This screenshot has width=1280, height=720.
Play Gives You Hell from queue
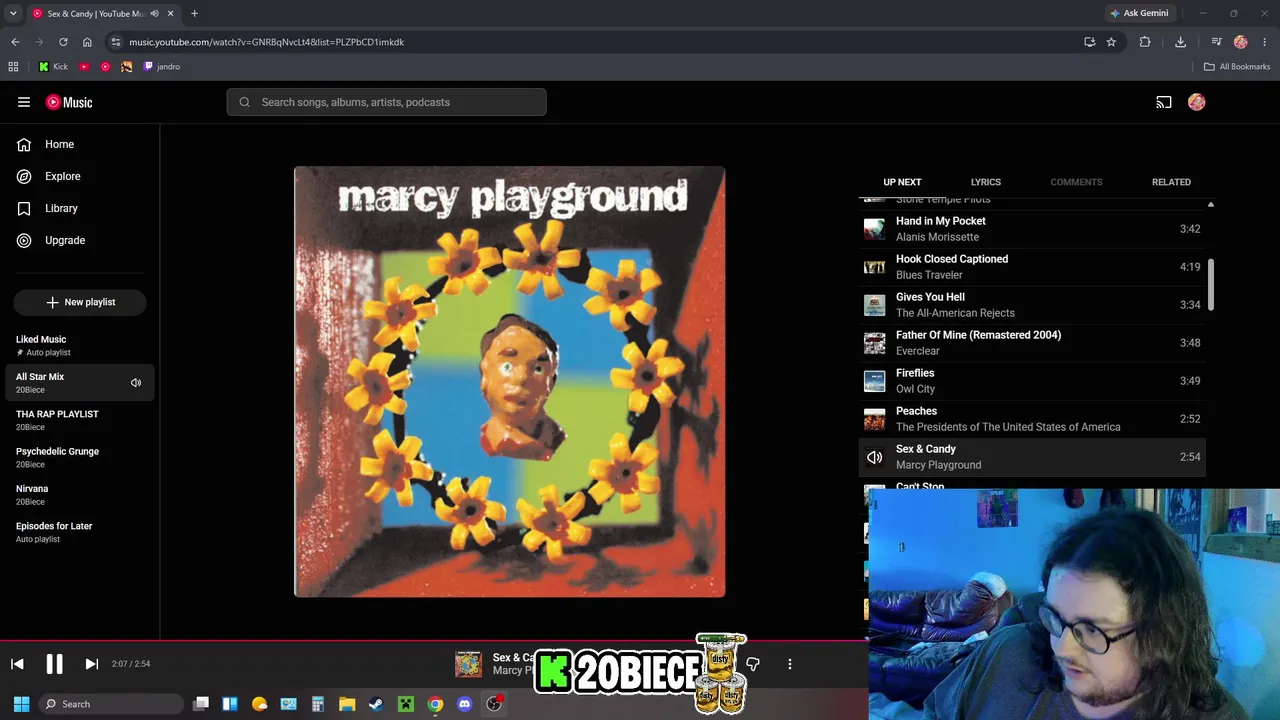point(1032,305)
